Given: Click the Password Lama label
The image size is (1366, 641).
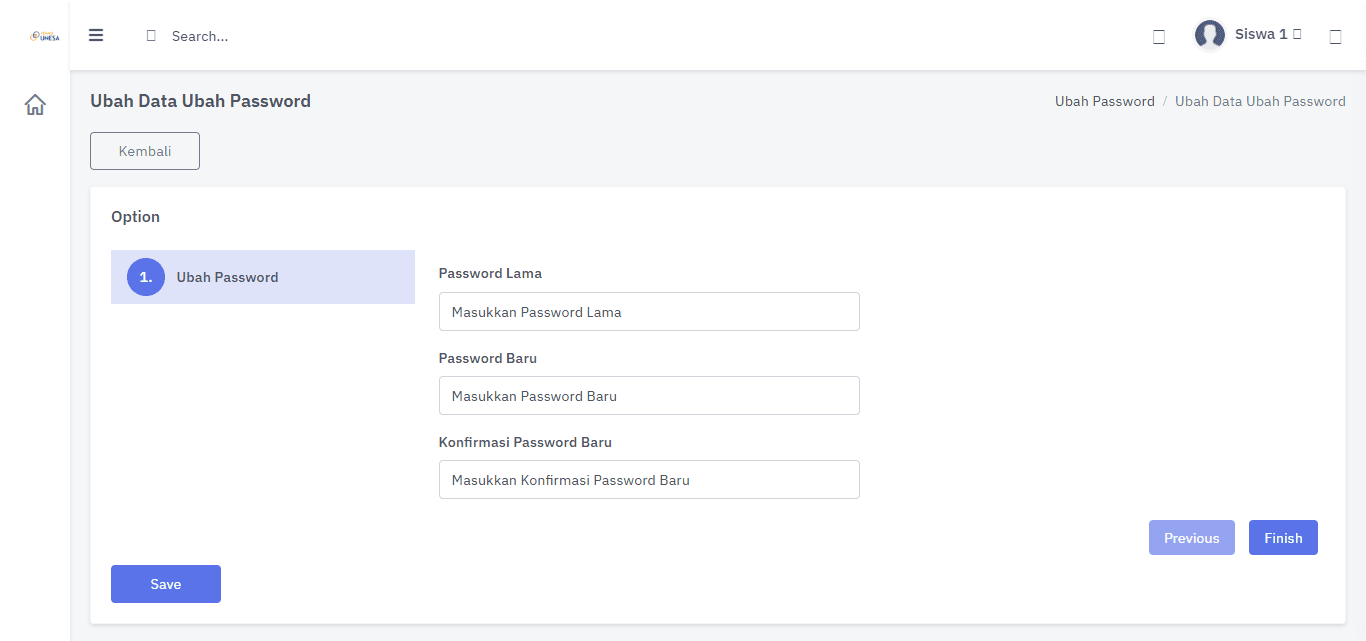Looking at the screenshot, I should click(x=490, y=273).
